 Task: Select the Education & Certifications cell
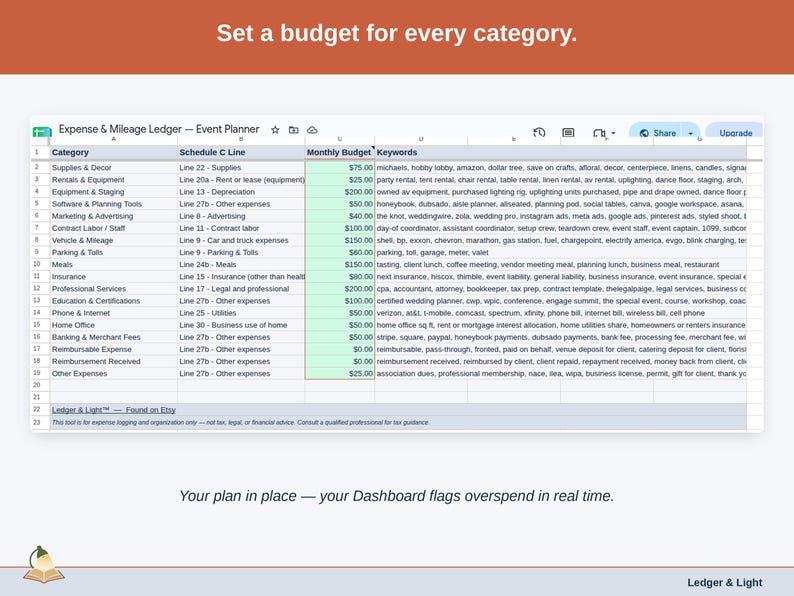pyautogui.click(x=113, y=301)
